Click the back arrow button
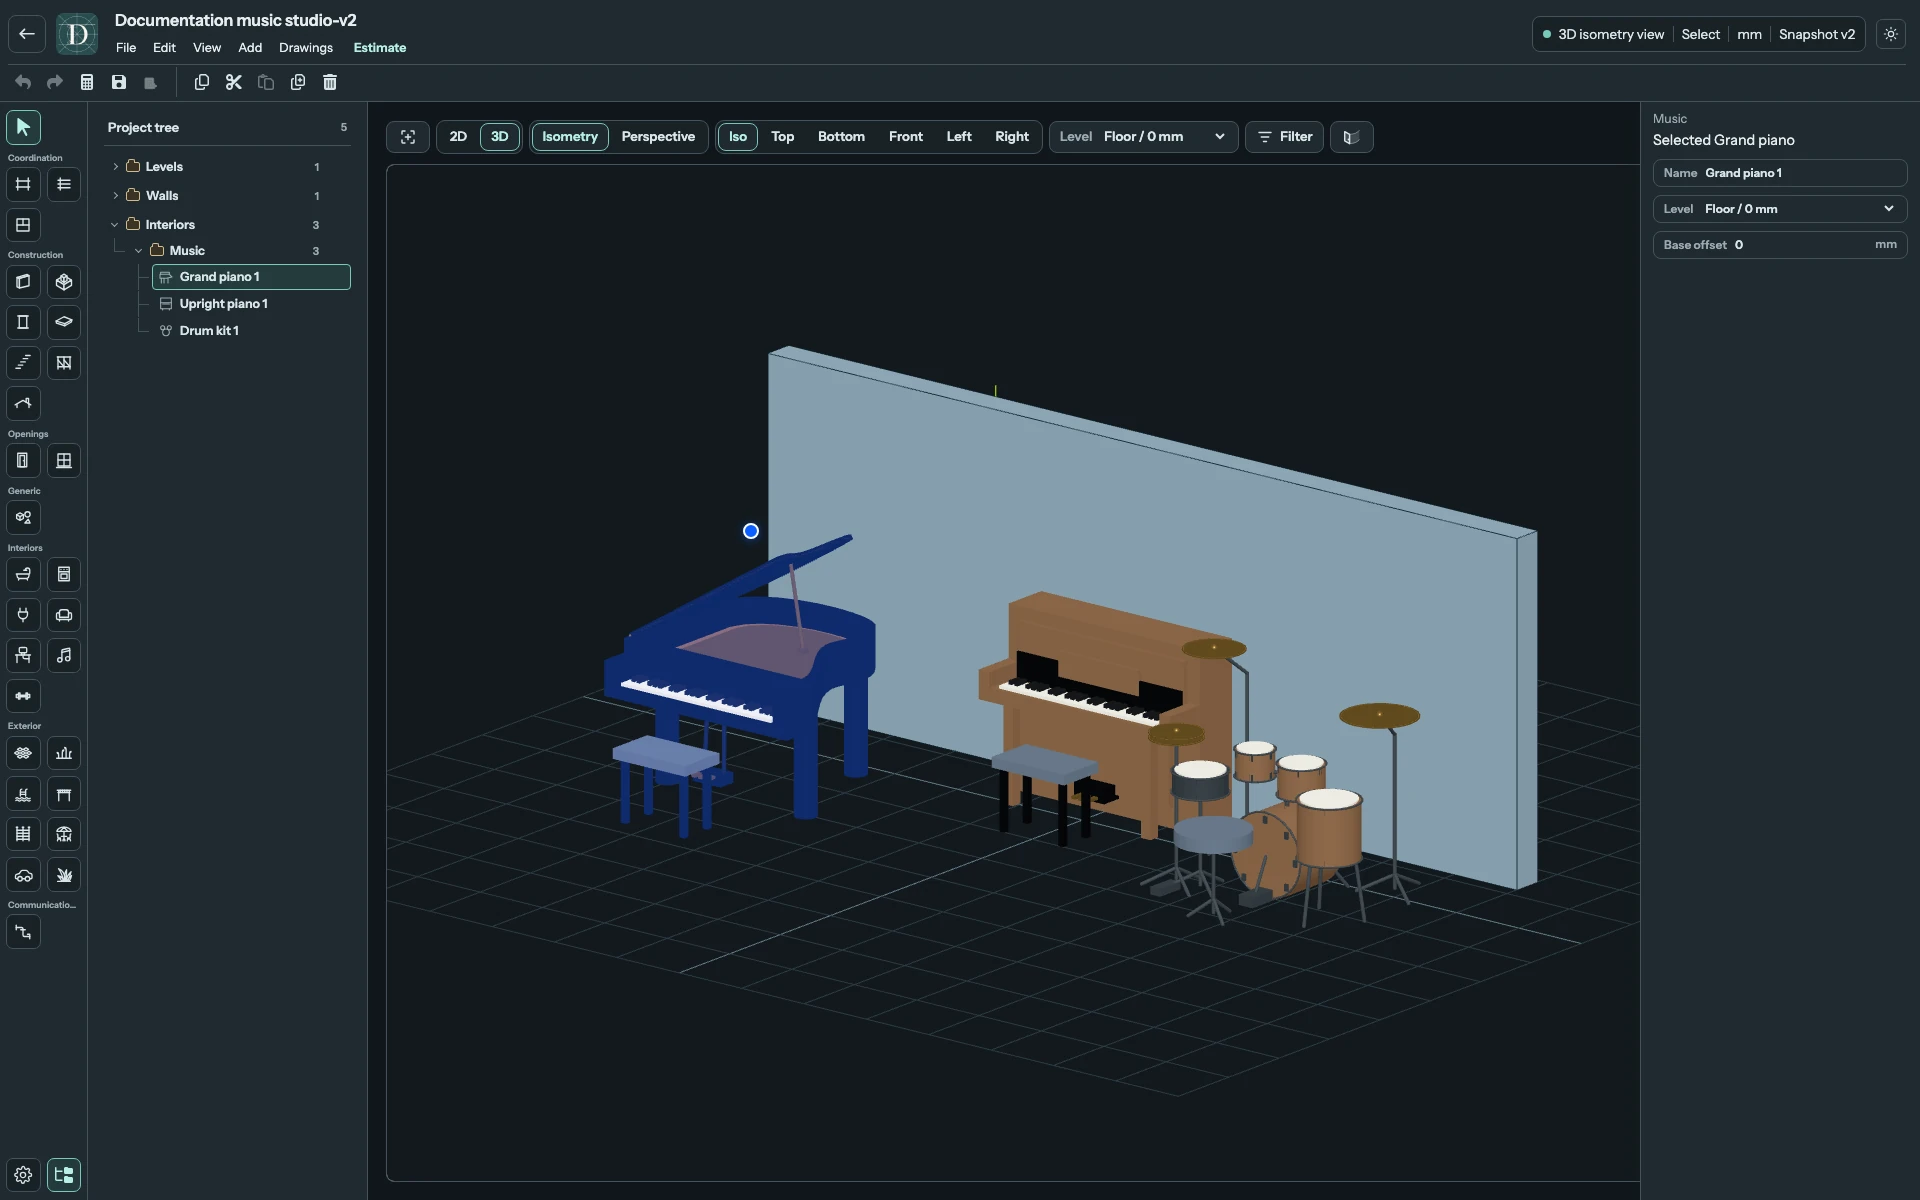 (x=27, y=34)
